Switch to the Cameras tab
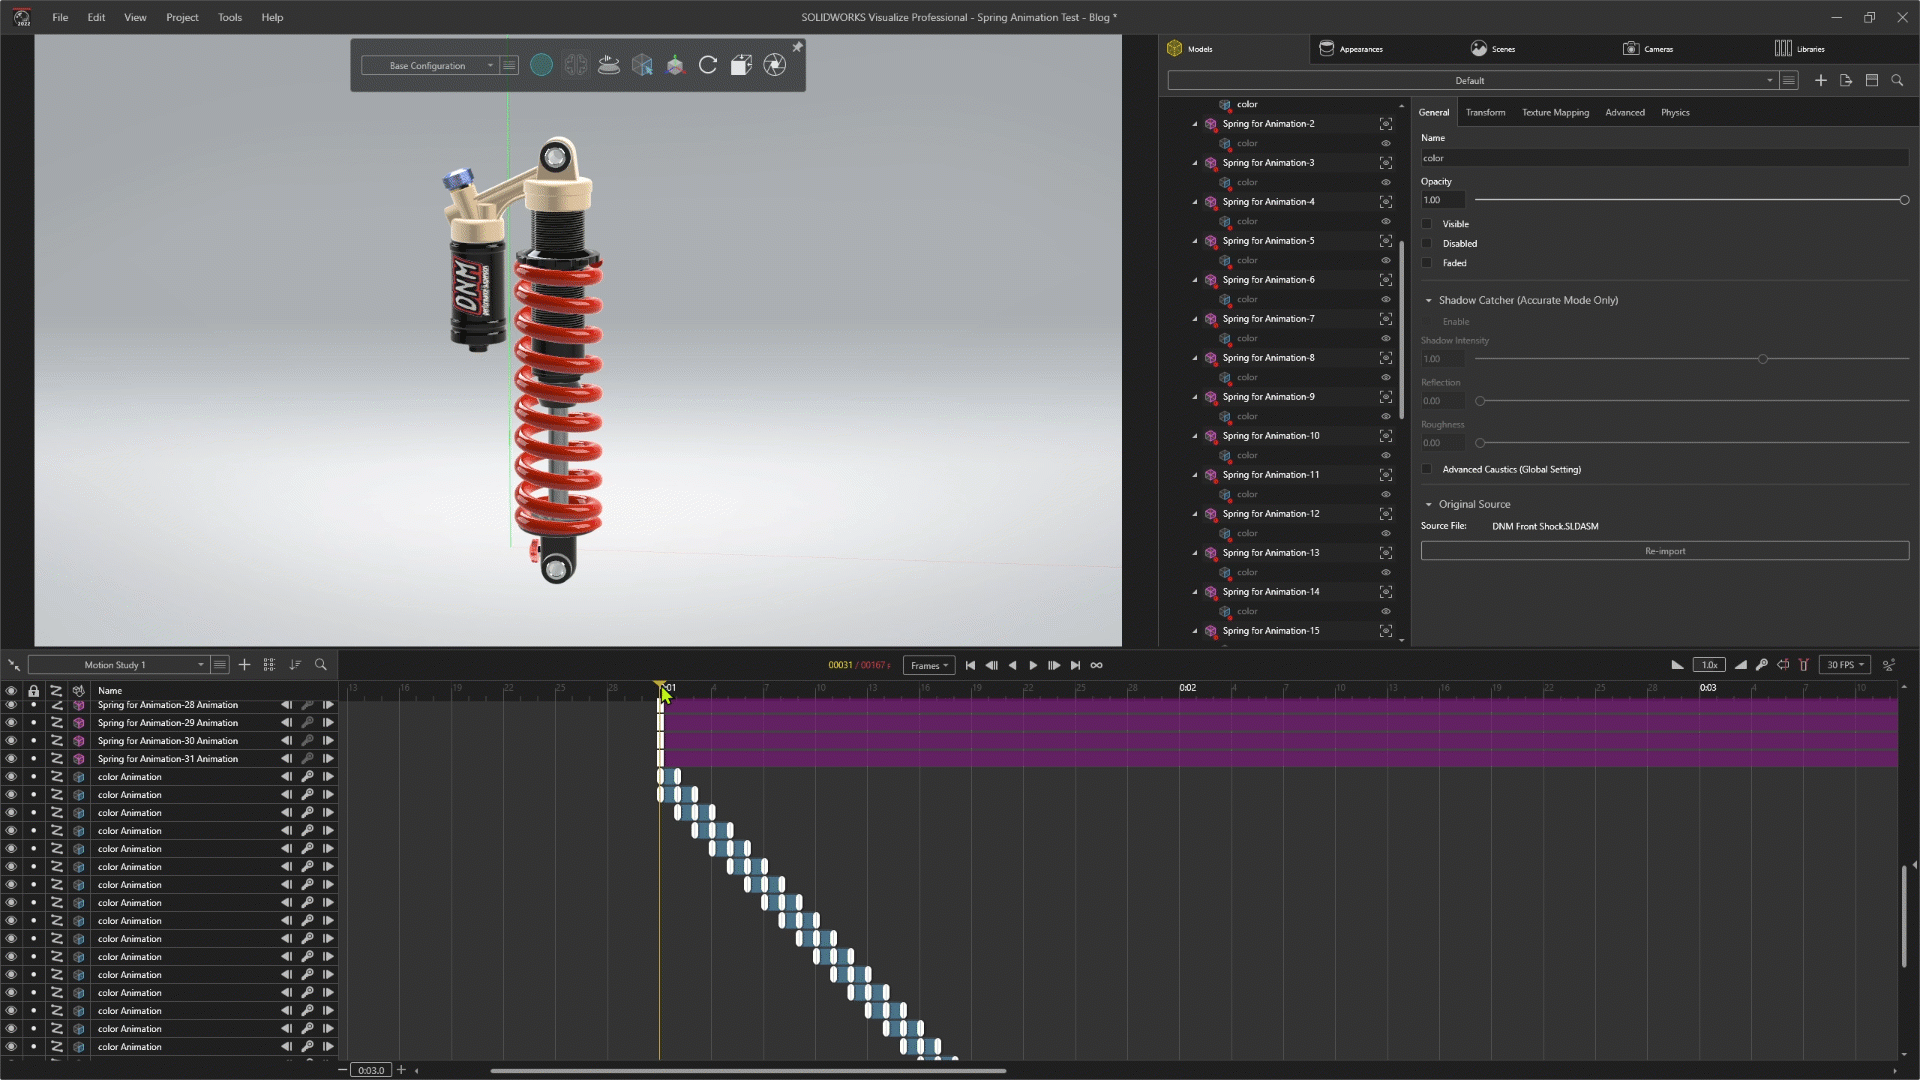 pos(1648,48)
